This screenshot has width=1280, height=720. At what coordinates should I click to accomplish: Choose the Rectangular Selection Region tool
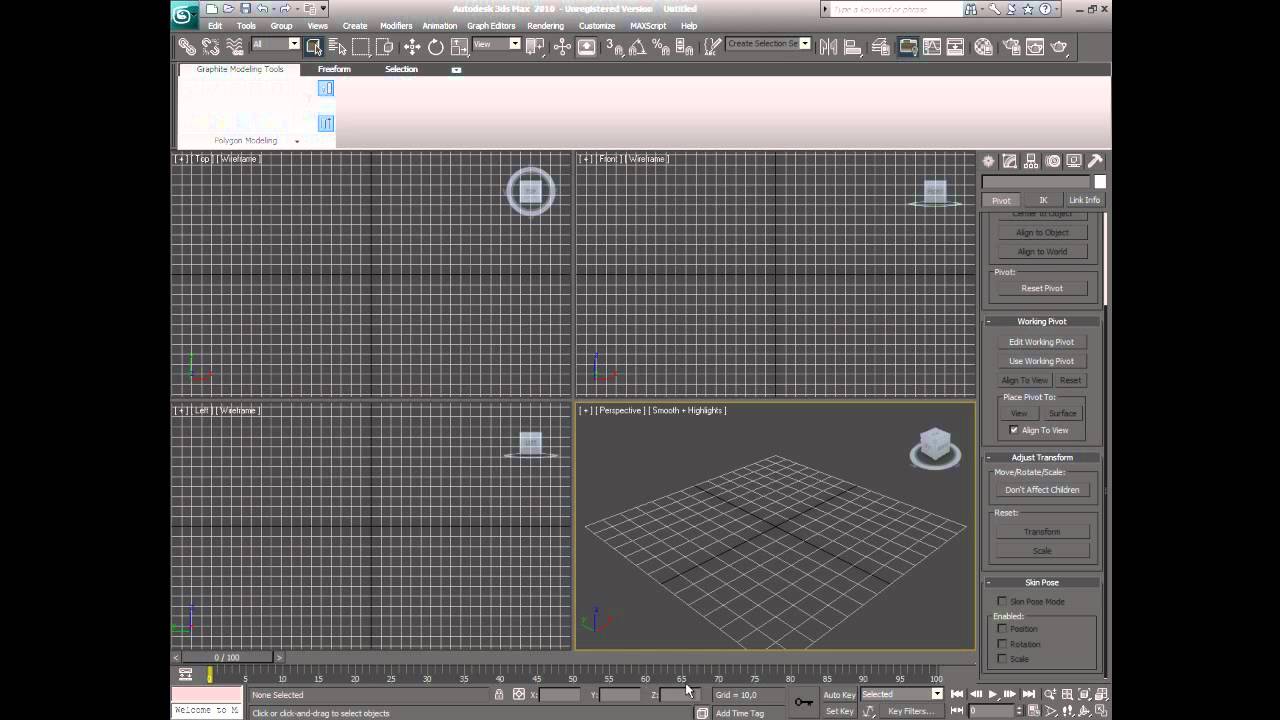coord(361,46)
